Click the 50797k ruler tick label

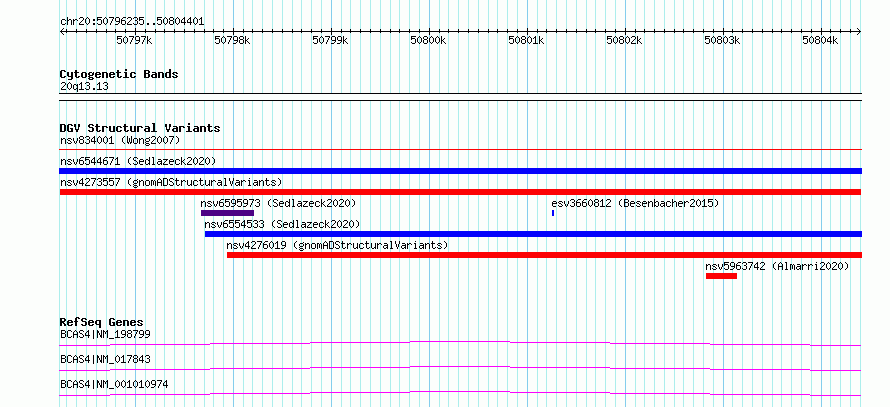[135, 40]
